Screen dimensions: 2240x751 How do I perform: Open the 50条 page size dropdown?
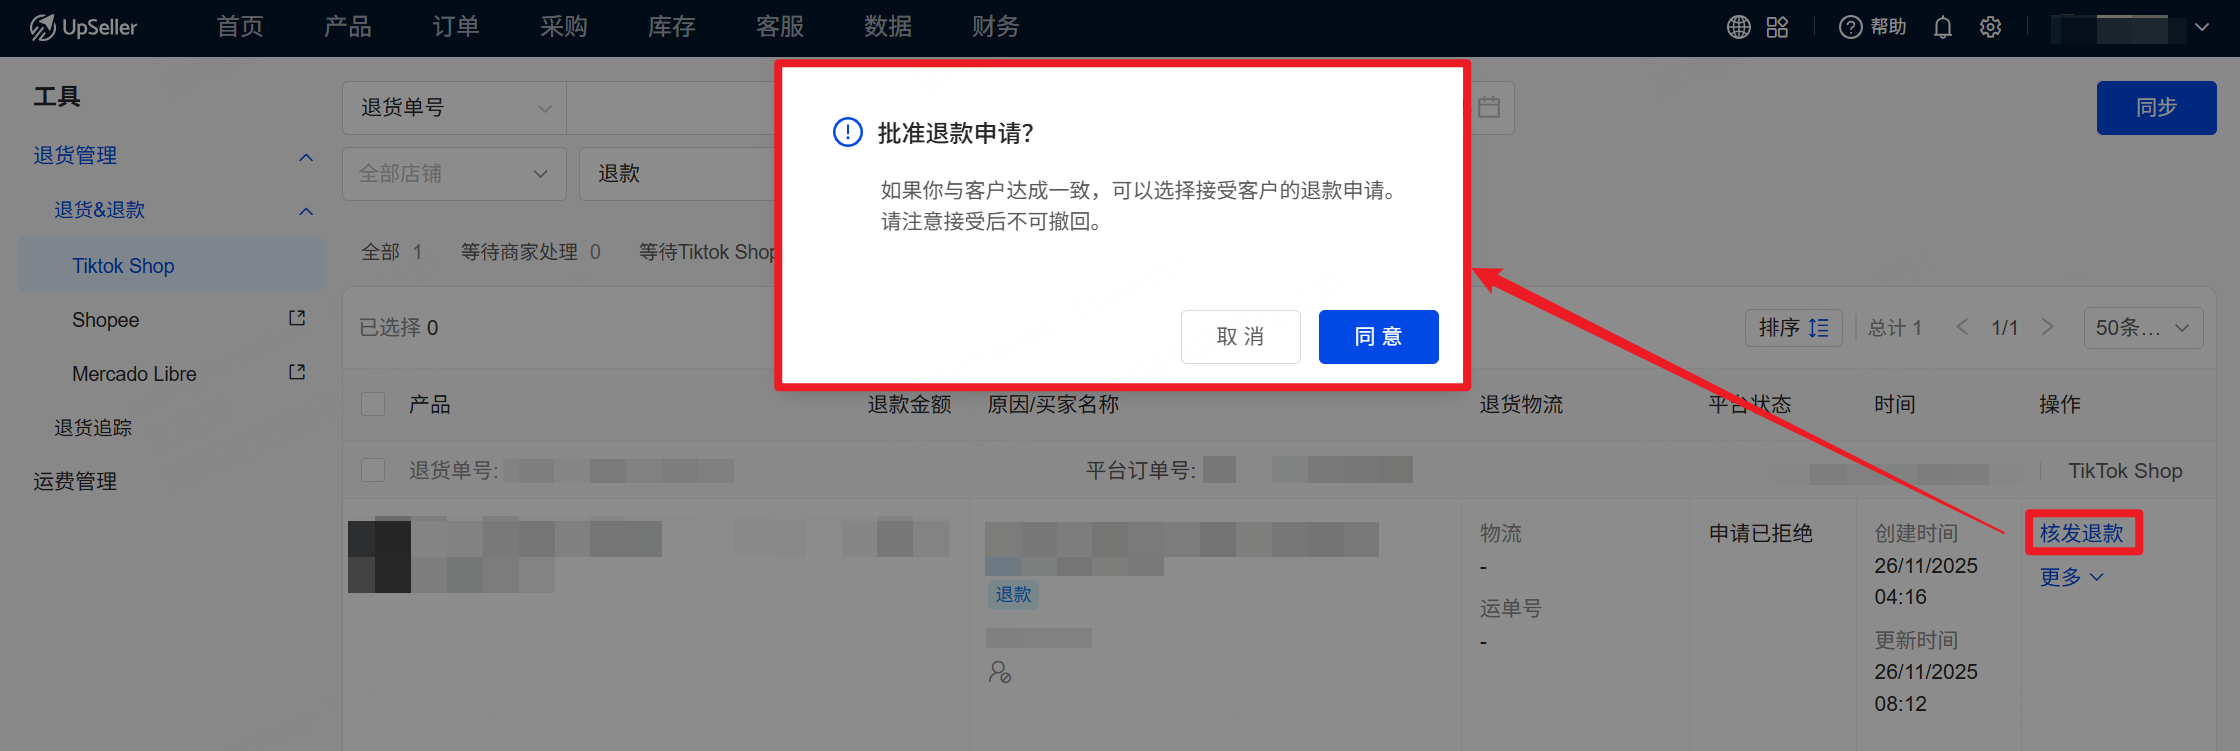[2142, 328]
